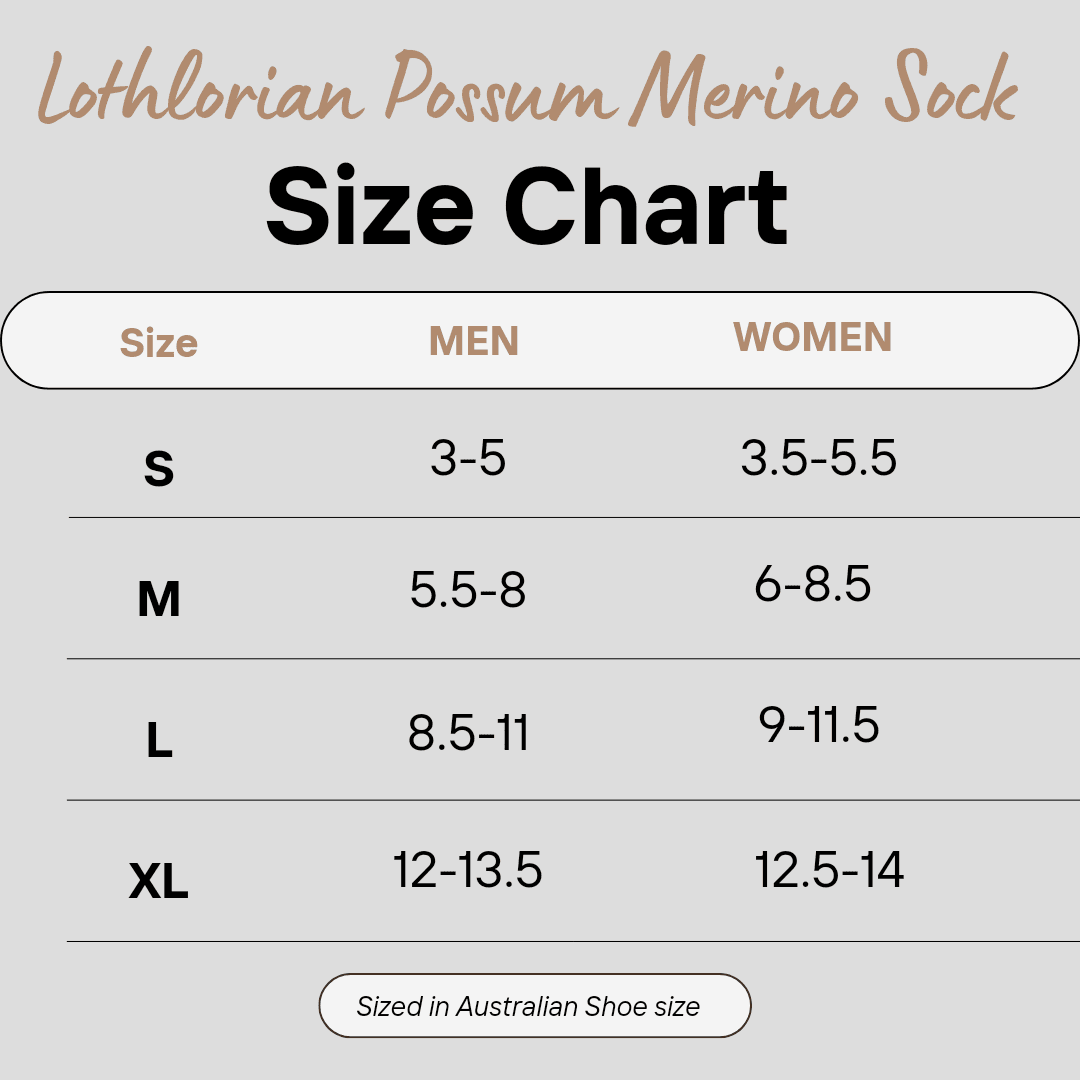Click the 'L' size row label
Image resolution: width=1080 pixels, height=1080 pixels.
pos(159,741)
